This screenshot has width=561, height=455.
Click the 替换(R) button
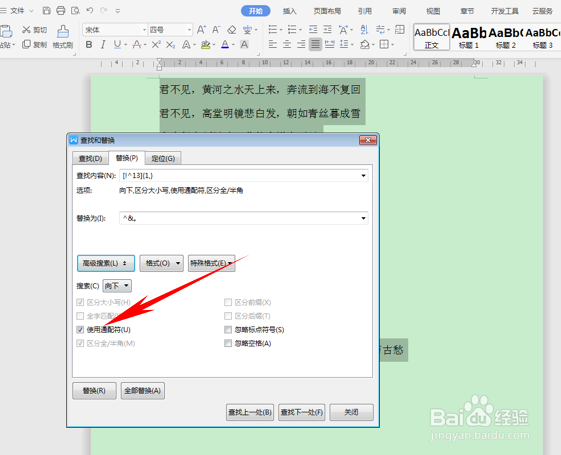point(94,391)
